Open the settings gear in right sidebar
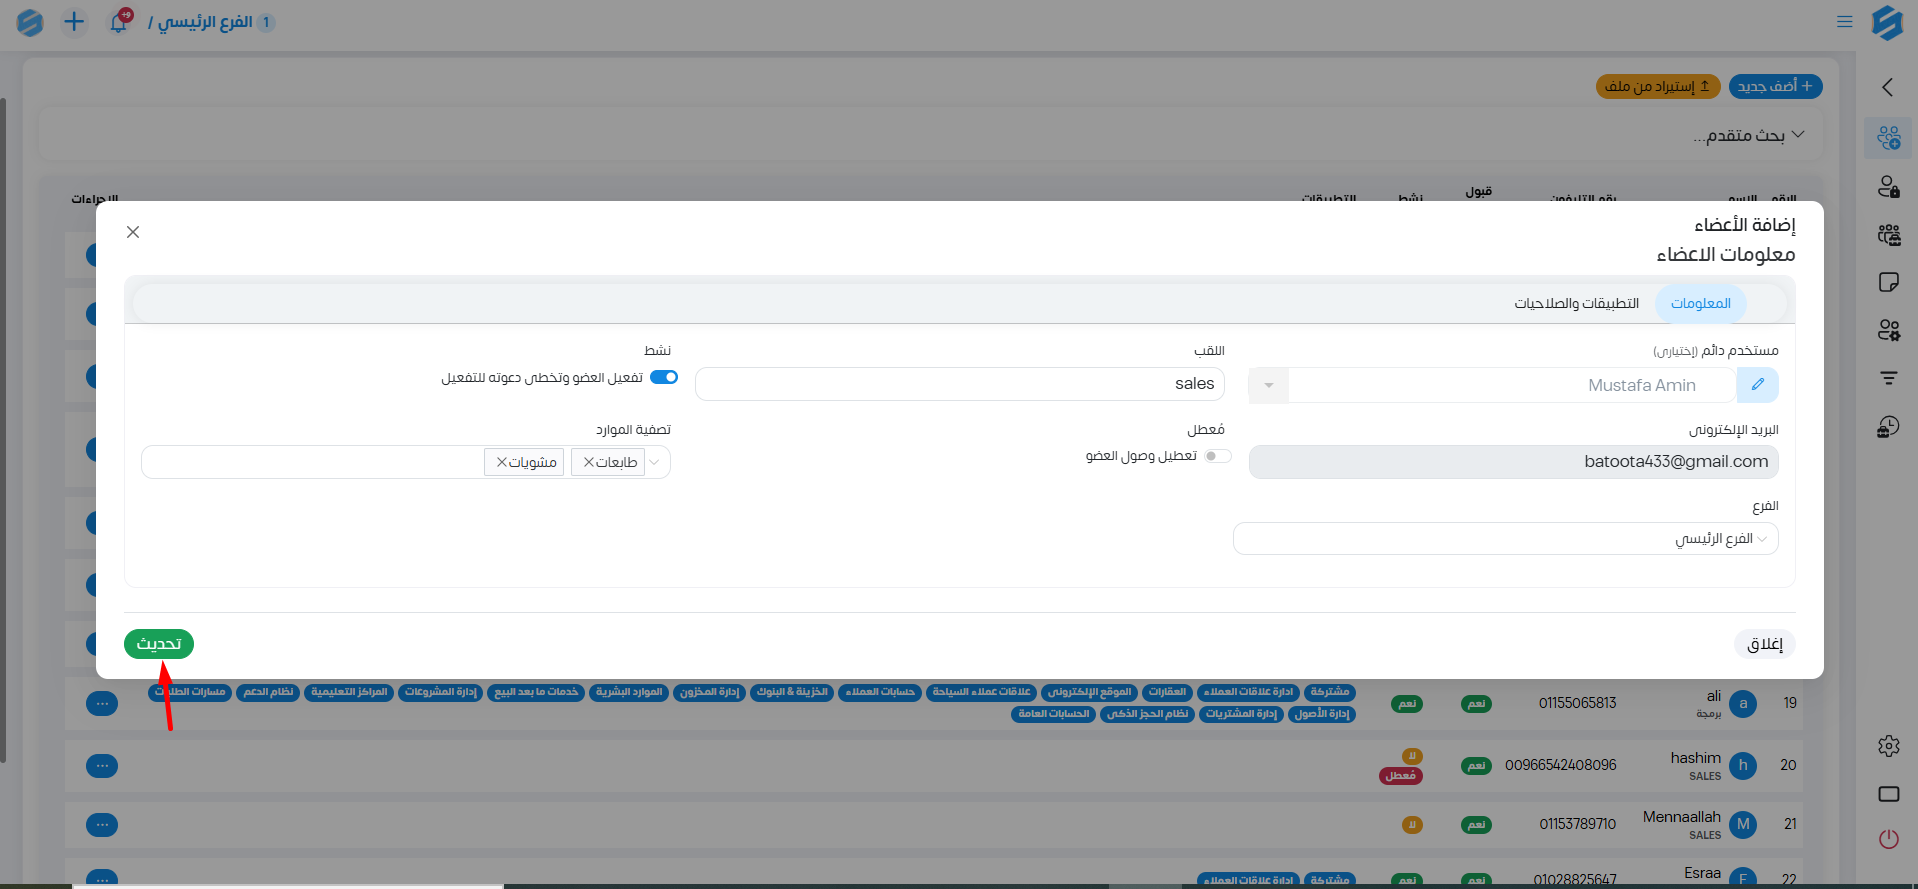1918x889 pixels. pyautogui.click(x=1888, y=746)
